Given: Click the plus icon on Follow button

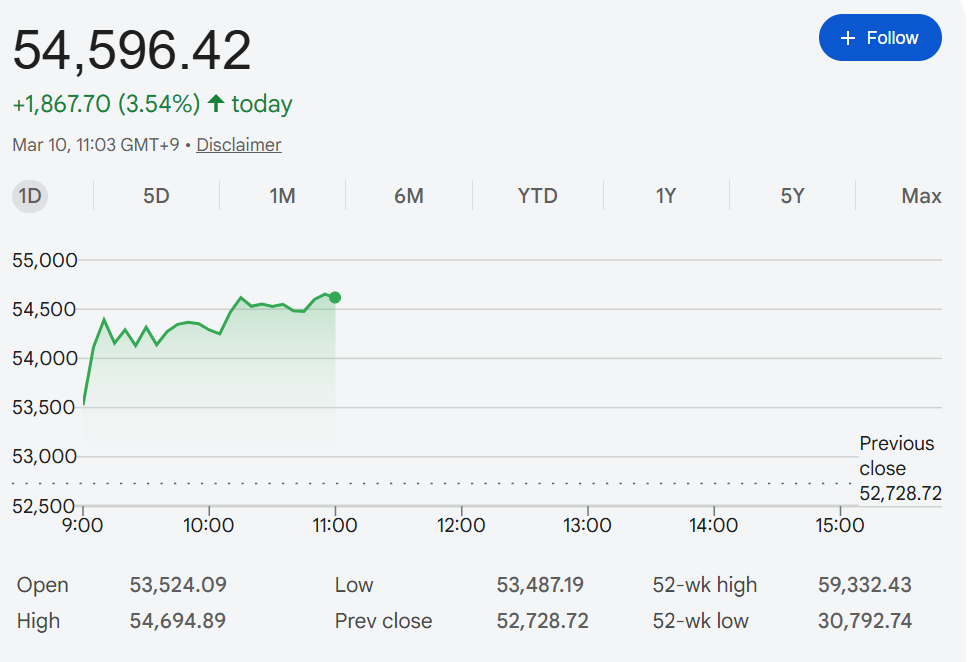Looking at the screenshot, I should click(848, 38).
